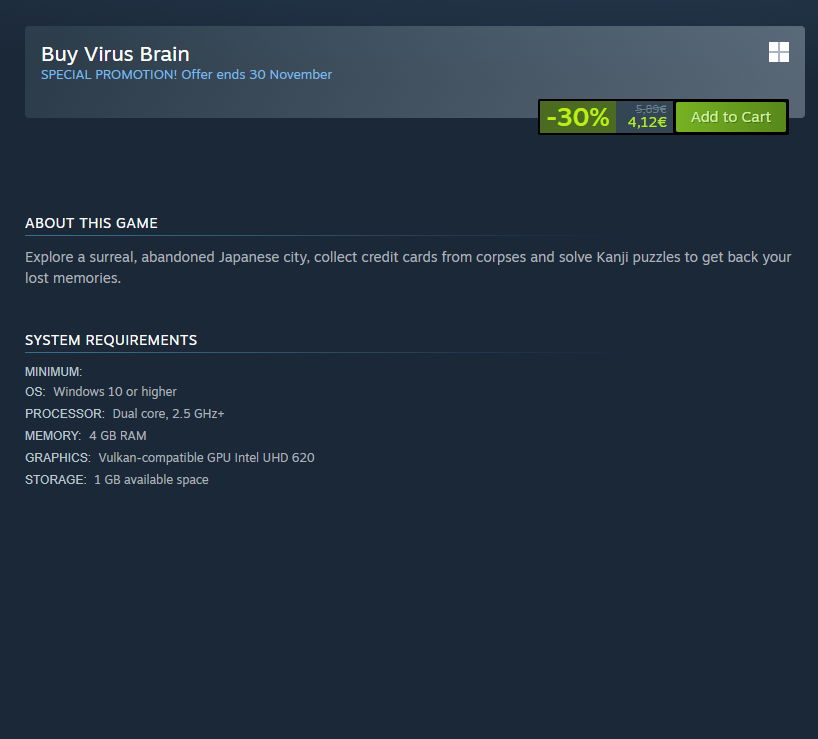Select the ABOUT THIS GAME heading
Image resolution: width=818 pixels, height=739 pixels.
pyautogui.click(x=91, y=223)
